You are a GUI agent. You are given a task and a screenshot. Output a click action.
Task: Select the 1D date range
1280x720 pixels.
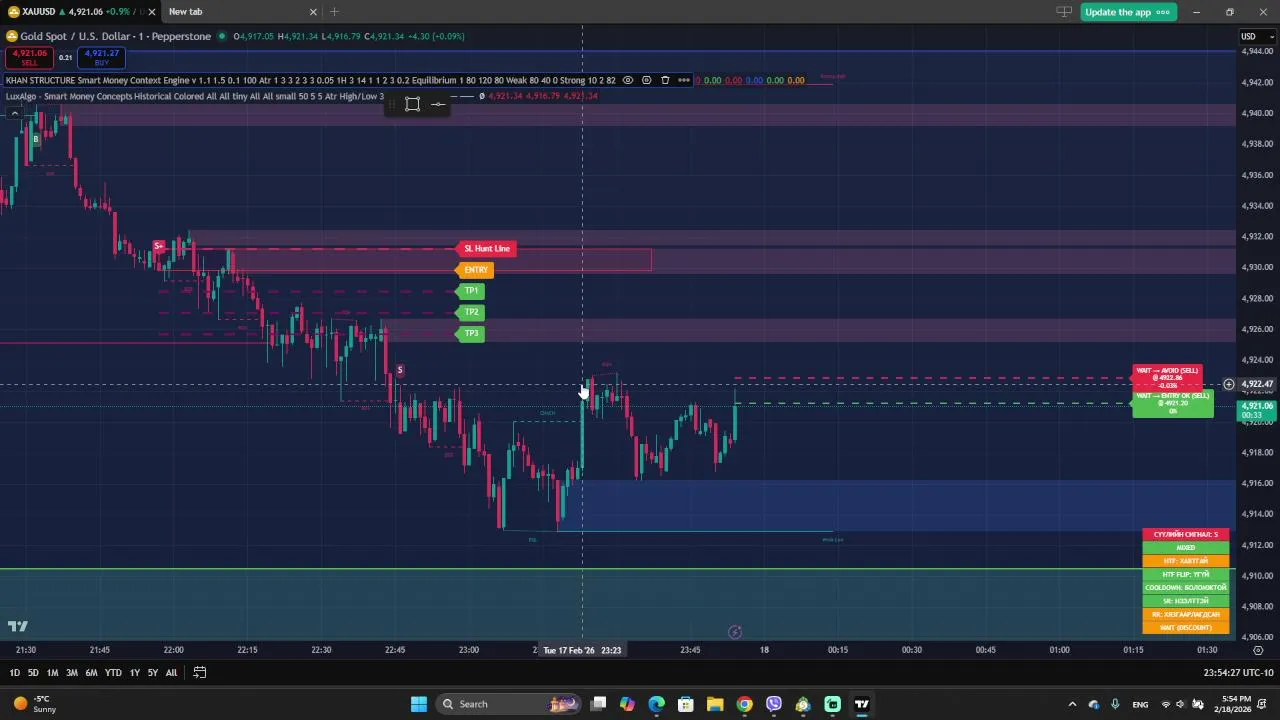pos(14,673)
